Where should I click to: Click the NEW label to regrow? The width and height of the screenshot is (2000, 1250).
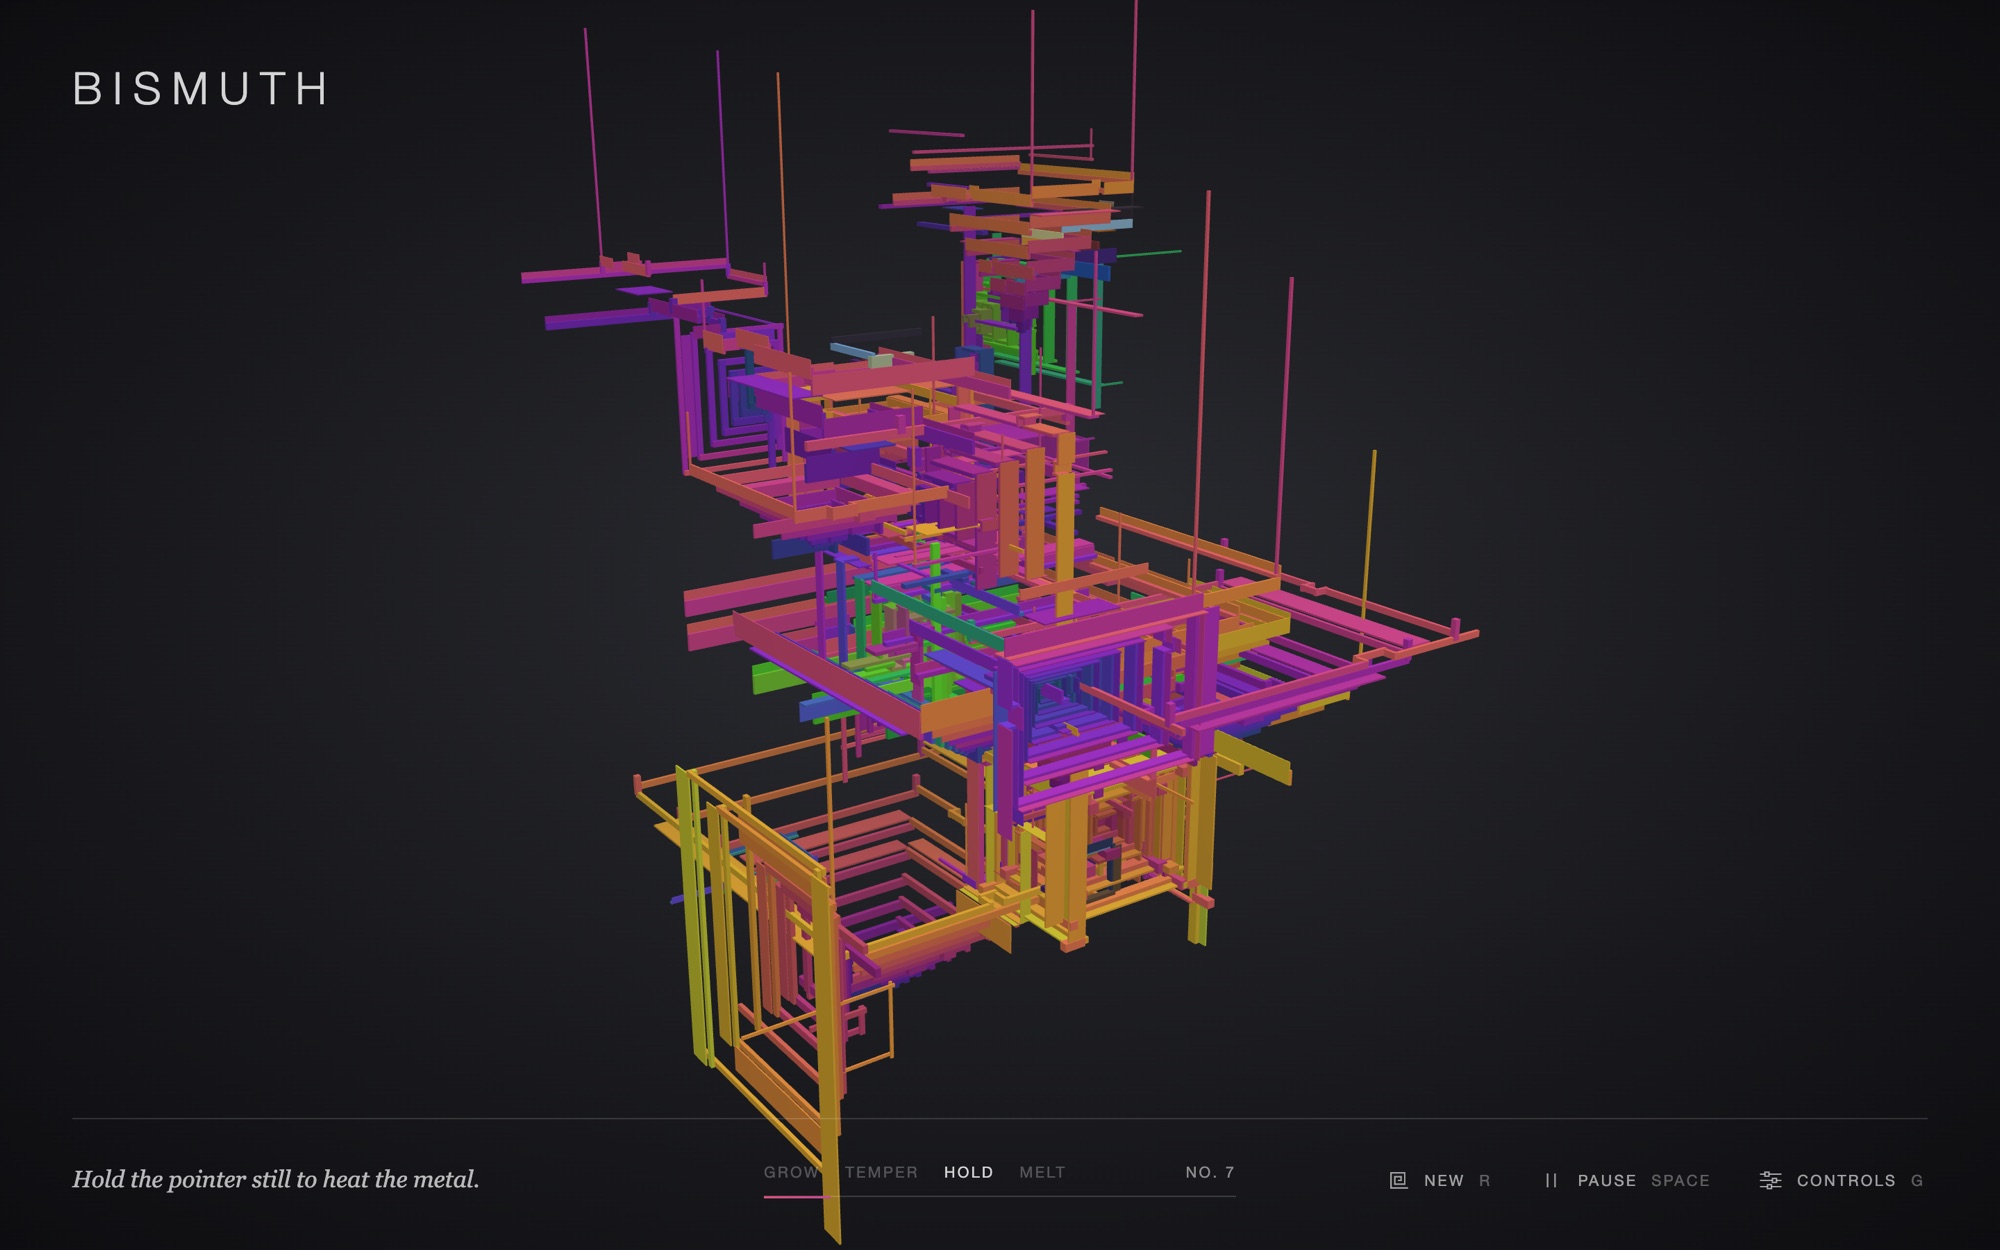(1444, 1180)
